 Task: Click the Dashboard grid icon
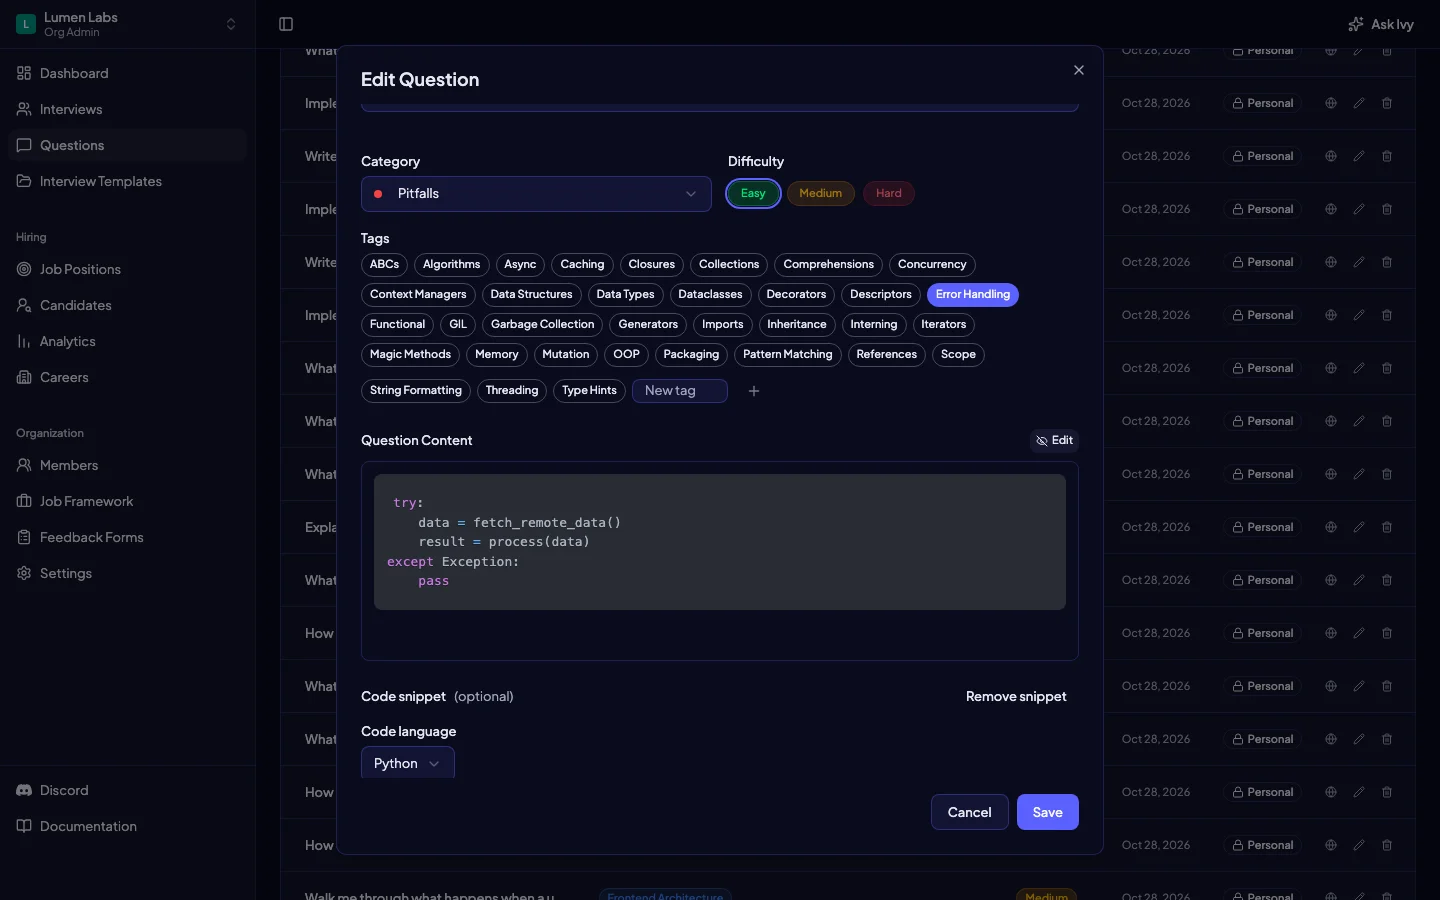coord(24,73)
